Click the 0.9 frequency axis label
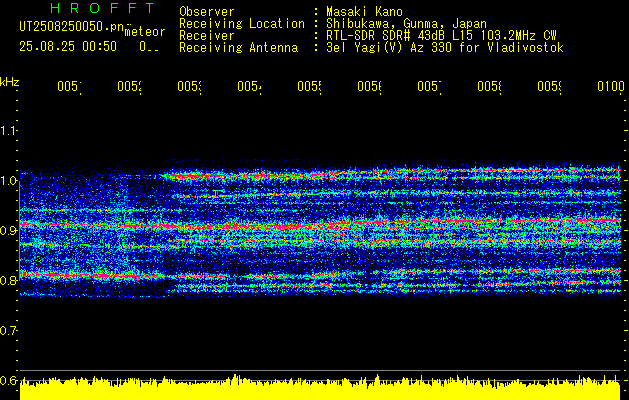 [8, 230]
